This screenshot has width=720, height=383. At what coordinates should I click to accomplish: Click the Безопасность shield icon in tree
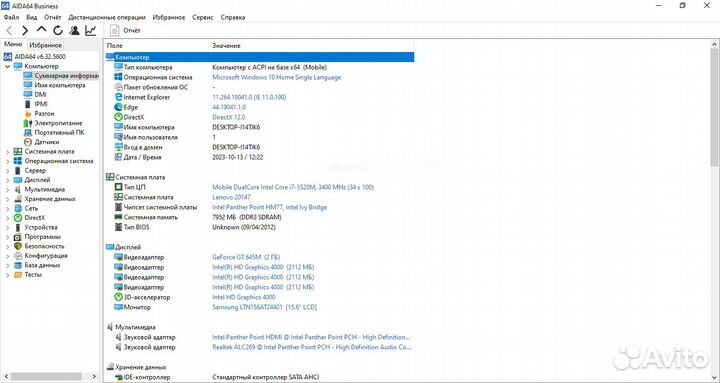[18, 246]
